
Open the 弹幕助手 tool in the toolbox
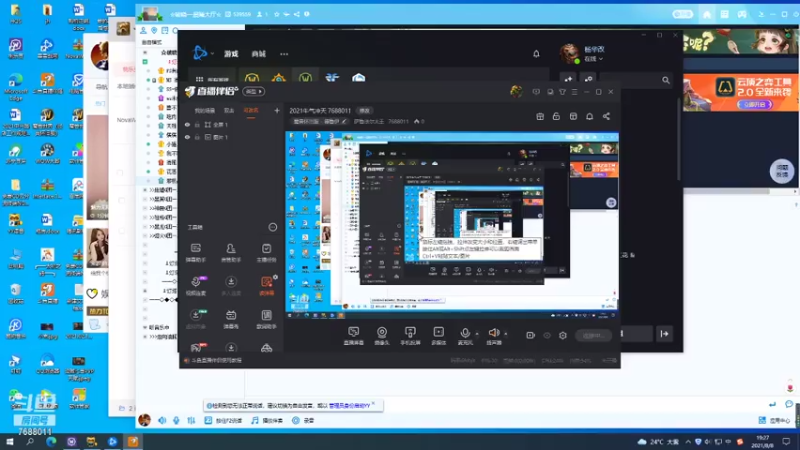pos(196,253)
